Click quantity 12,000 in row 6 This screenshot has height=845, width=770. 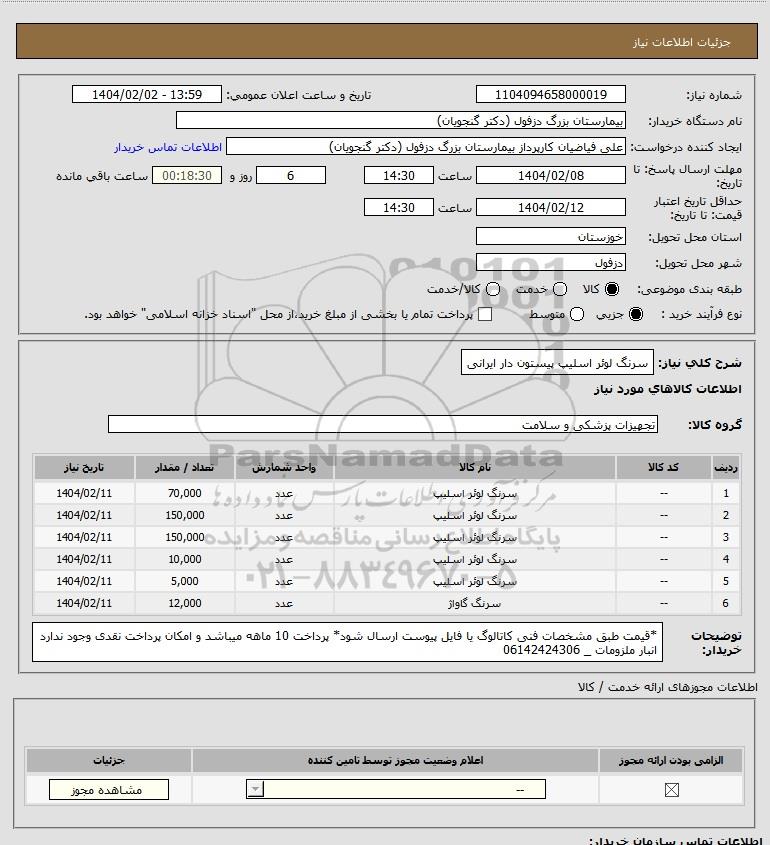pos(185,603)
